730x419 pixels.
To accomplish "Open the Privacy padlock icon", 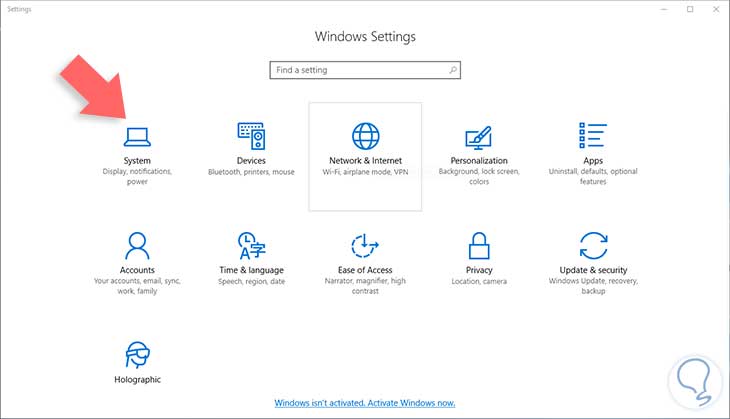I will (x=479, y=245).
